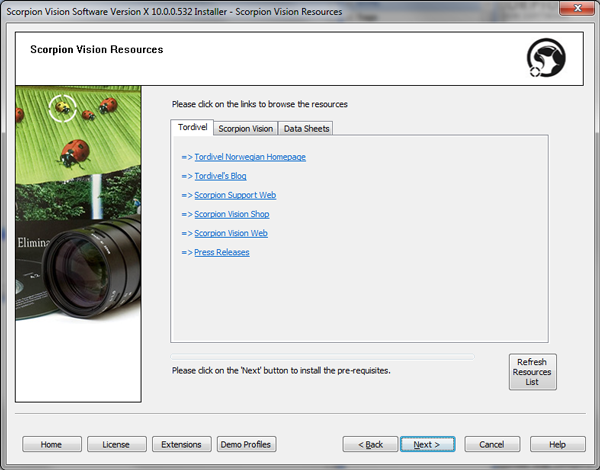This screenshot has width=600, height=470.
Task: Open the Data Sheets tab
Action: click(306, 129)
